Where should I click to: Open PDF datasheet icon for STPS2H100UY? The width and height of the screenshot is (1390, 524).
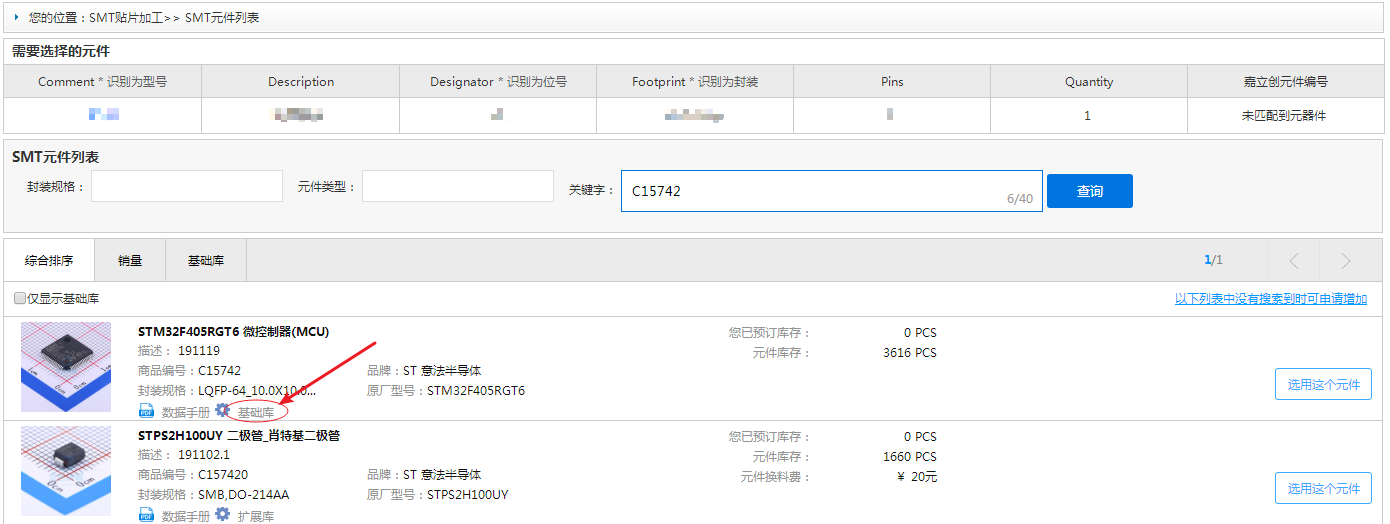click(x=146, y=516)
